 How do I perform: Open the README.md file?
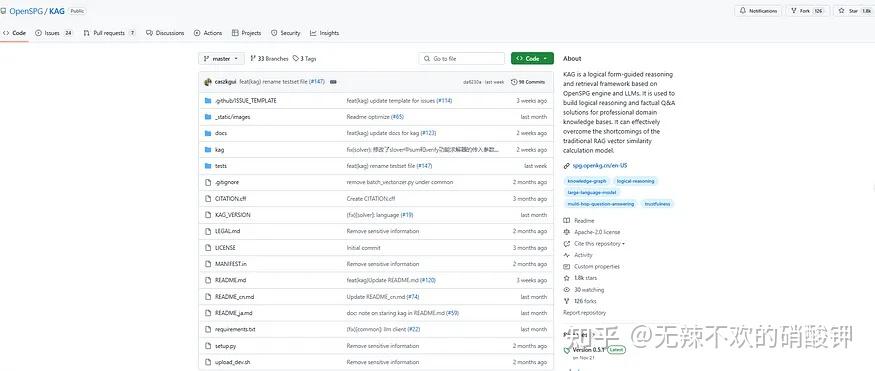point(230,280)
